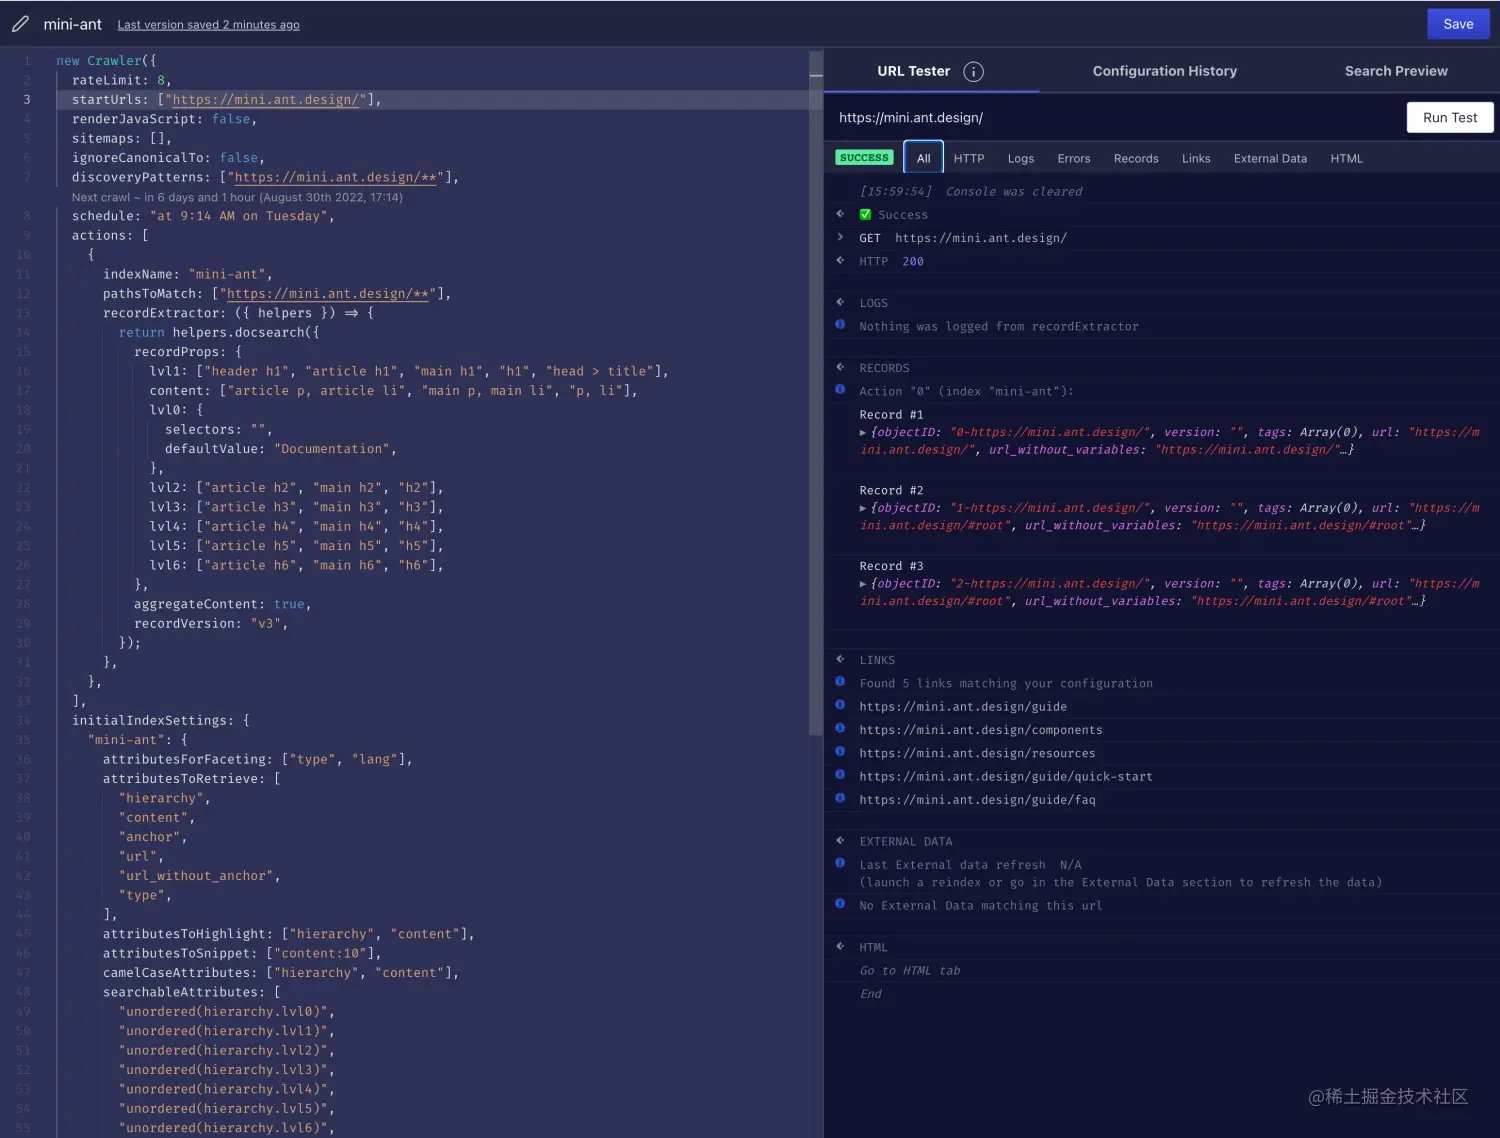This screenshot has width=1500, height=1138.
Task: Open the https://mini.ant.design/guide link
Action: click(963, 706)
